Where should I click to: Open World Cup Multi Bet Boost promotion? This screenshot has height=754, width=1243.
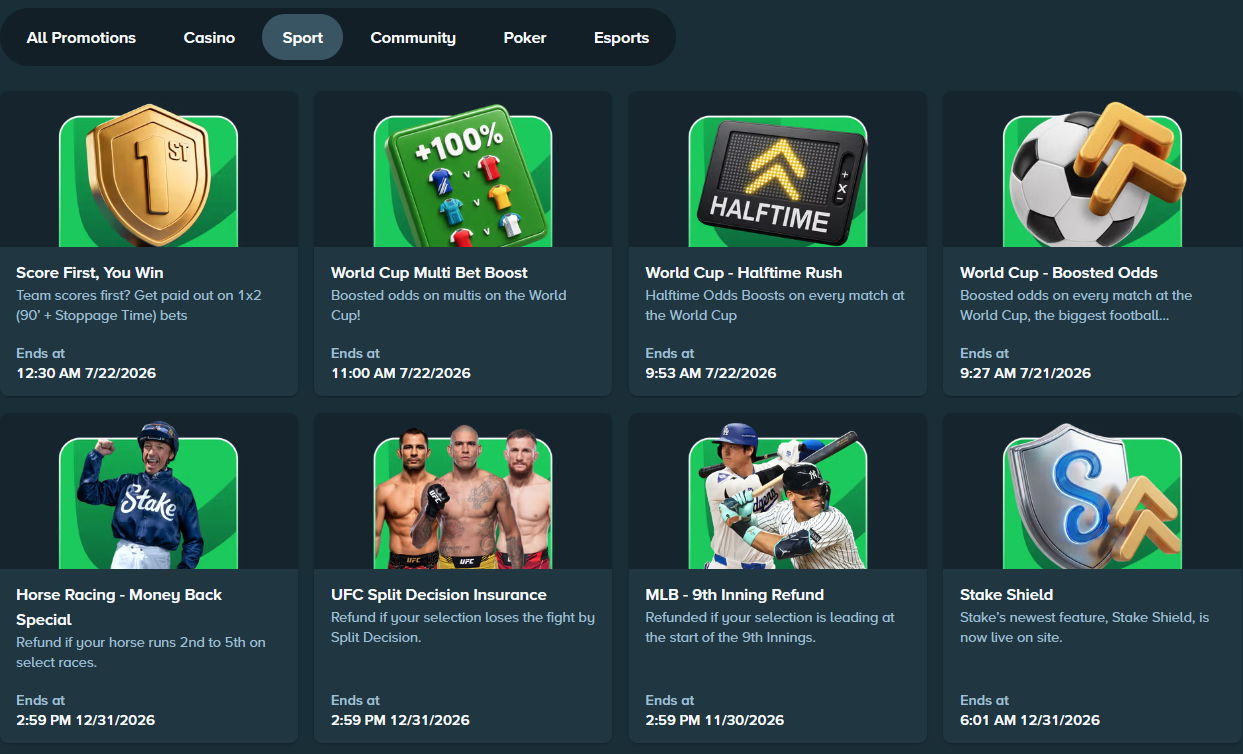429,273
